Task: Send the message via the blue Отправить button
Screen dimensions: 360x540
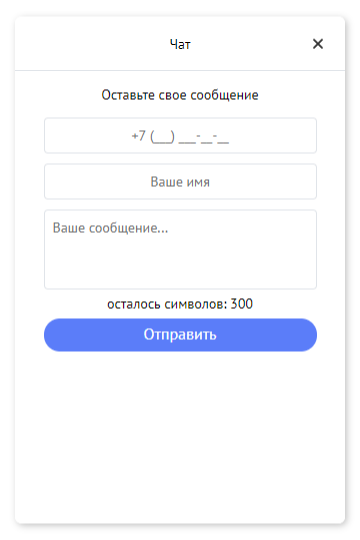Action: pos(180,335)
